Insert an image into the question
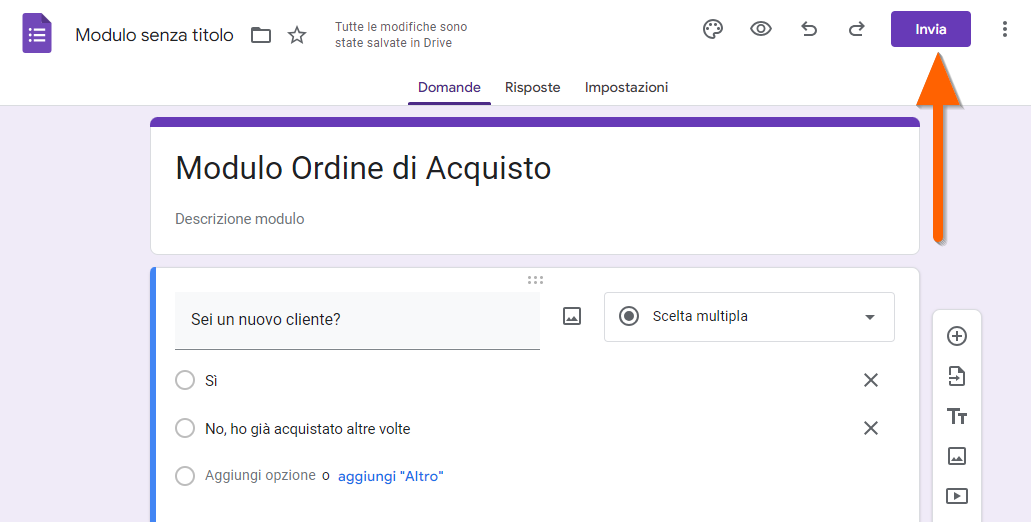1031x522 pixels. (572, 317)
